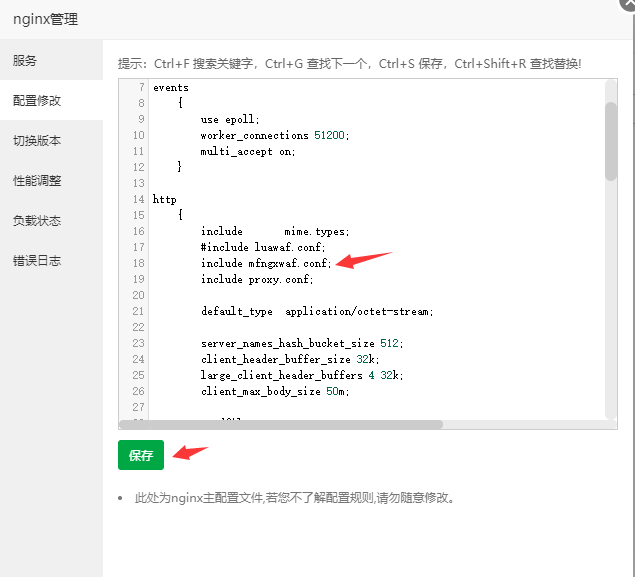Click the '#include luawaf.conf;' line
This screenshot has height=577, width=635.
click(x=263, y=247)
